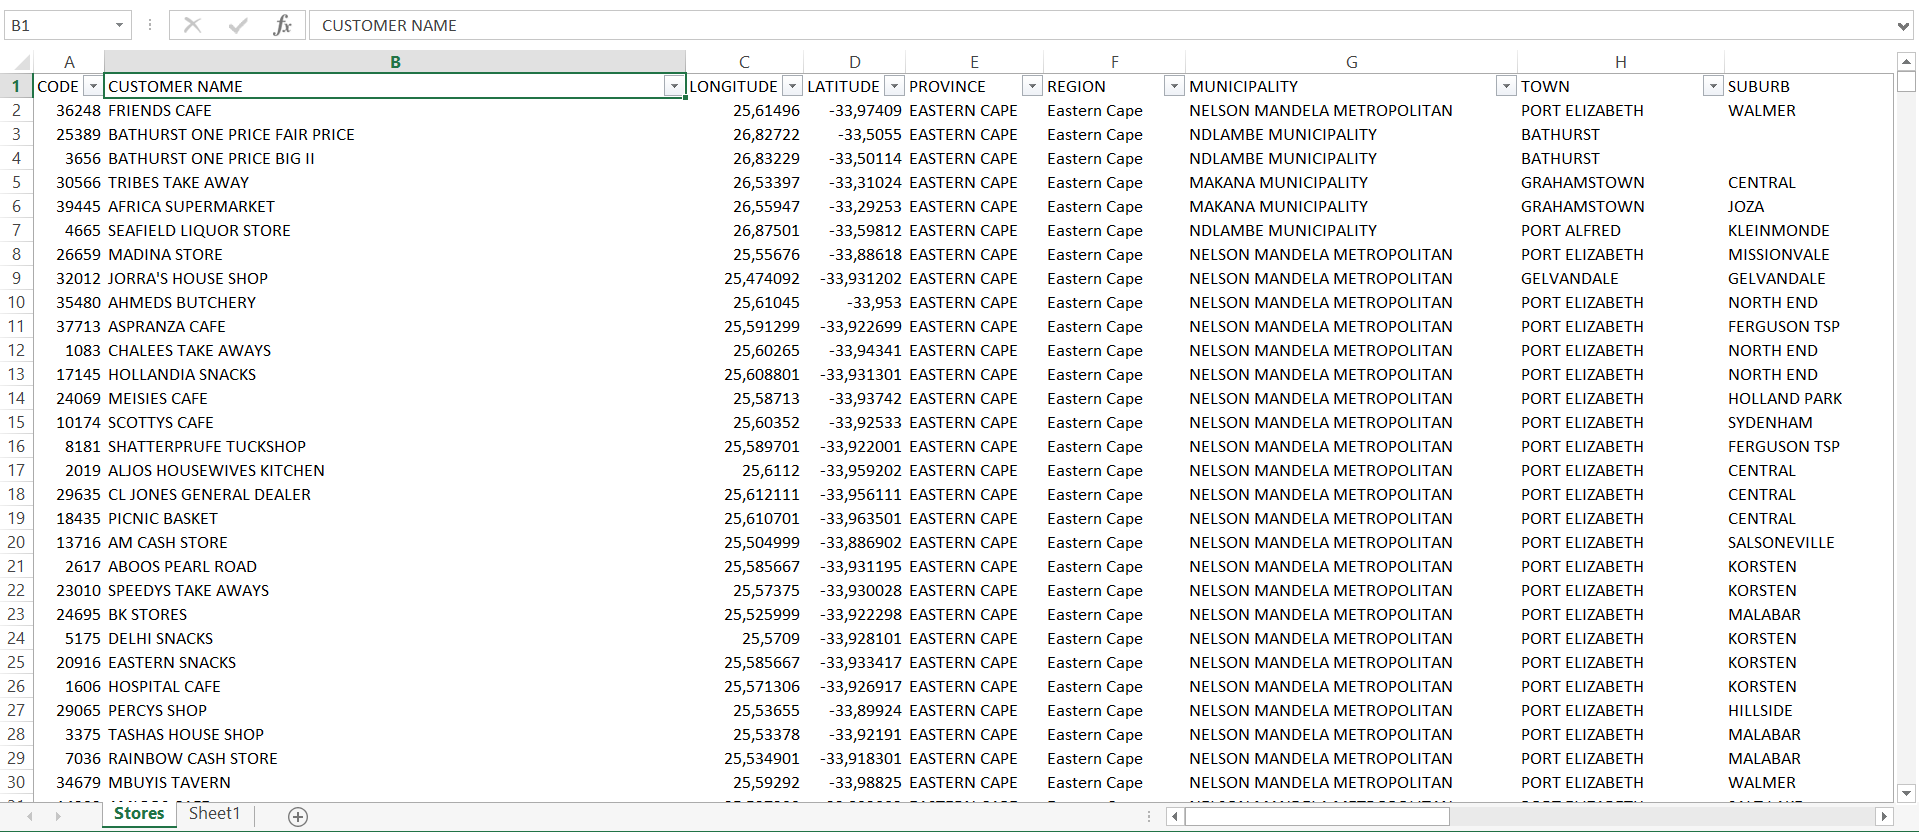1919x832 pixels.
Task: Select row 20 header
Action: 17,543
